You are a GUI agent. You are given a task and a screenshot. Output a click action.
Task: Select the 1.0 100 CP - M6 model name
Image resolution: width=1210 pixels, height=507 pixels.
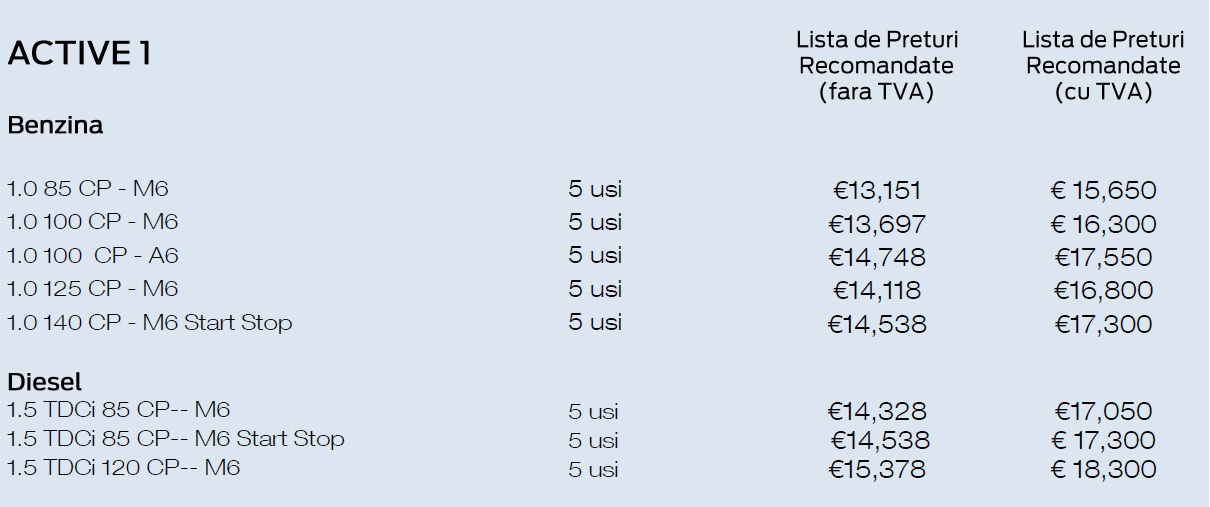pyautogui.click(x=92, y=222)
